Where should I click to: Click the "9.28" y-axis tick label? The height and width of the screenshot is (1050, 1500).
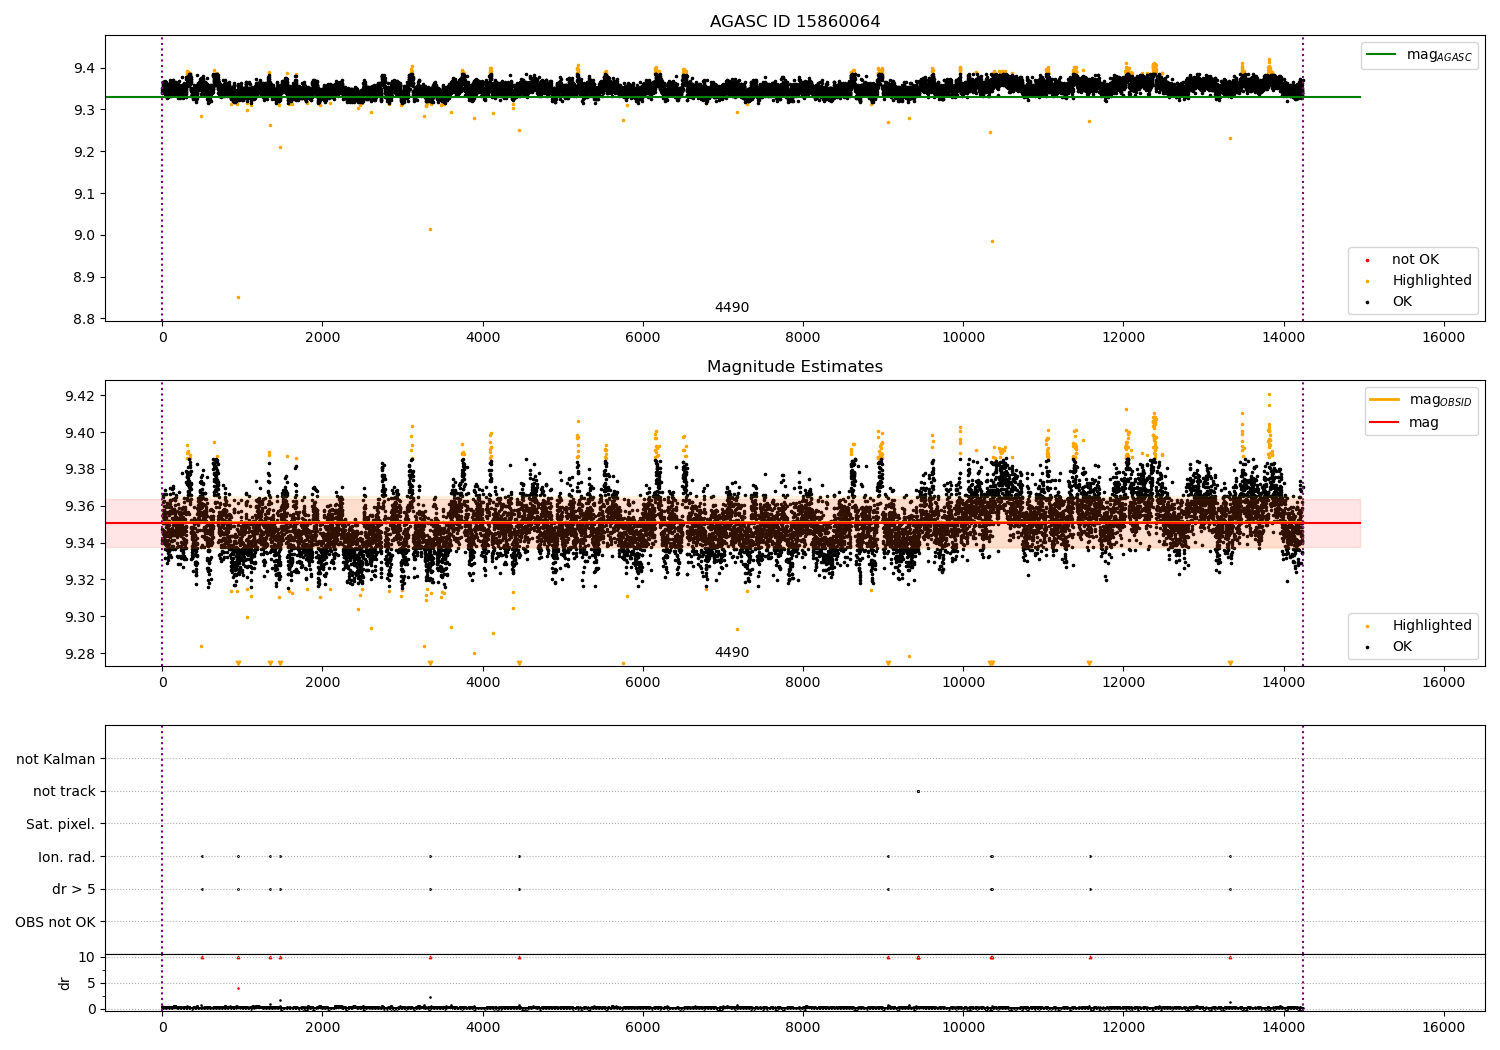(79, 654)
